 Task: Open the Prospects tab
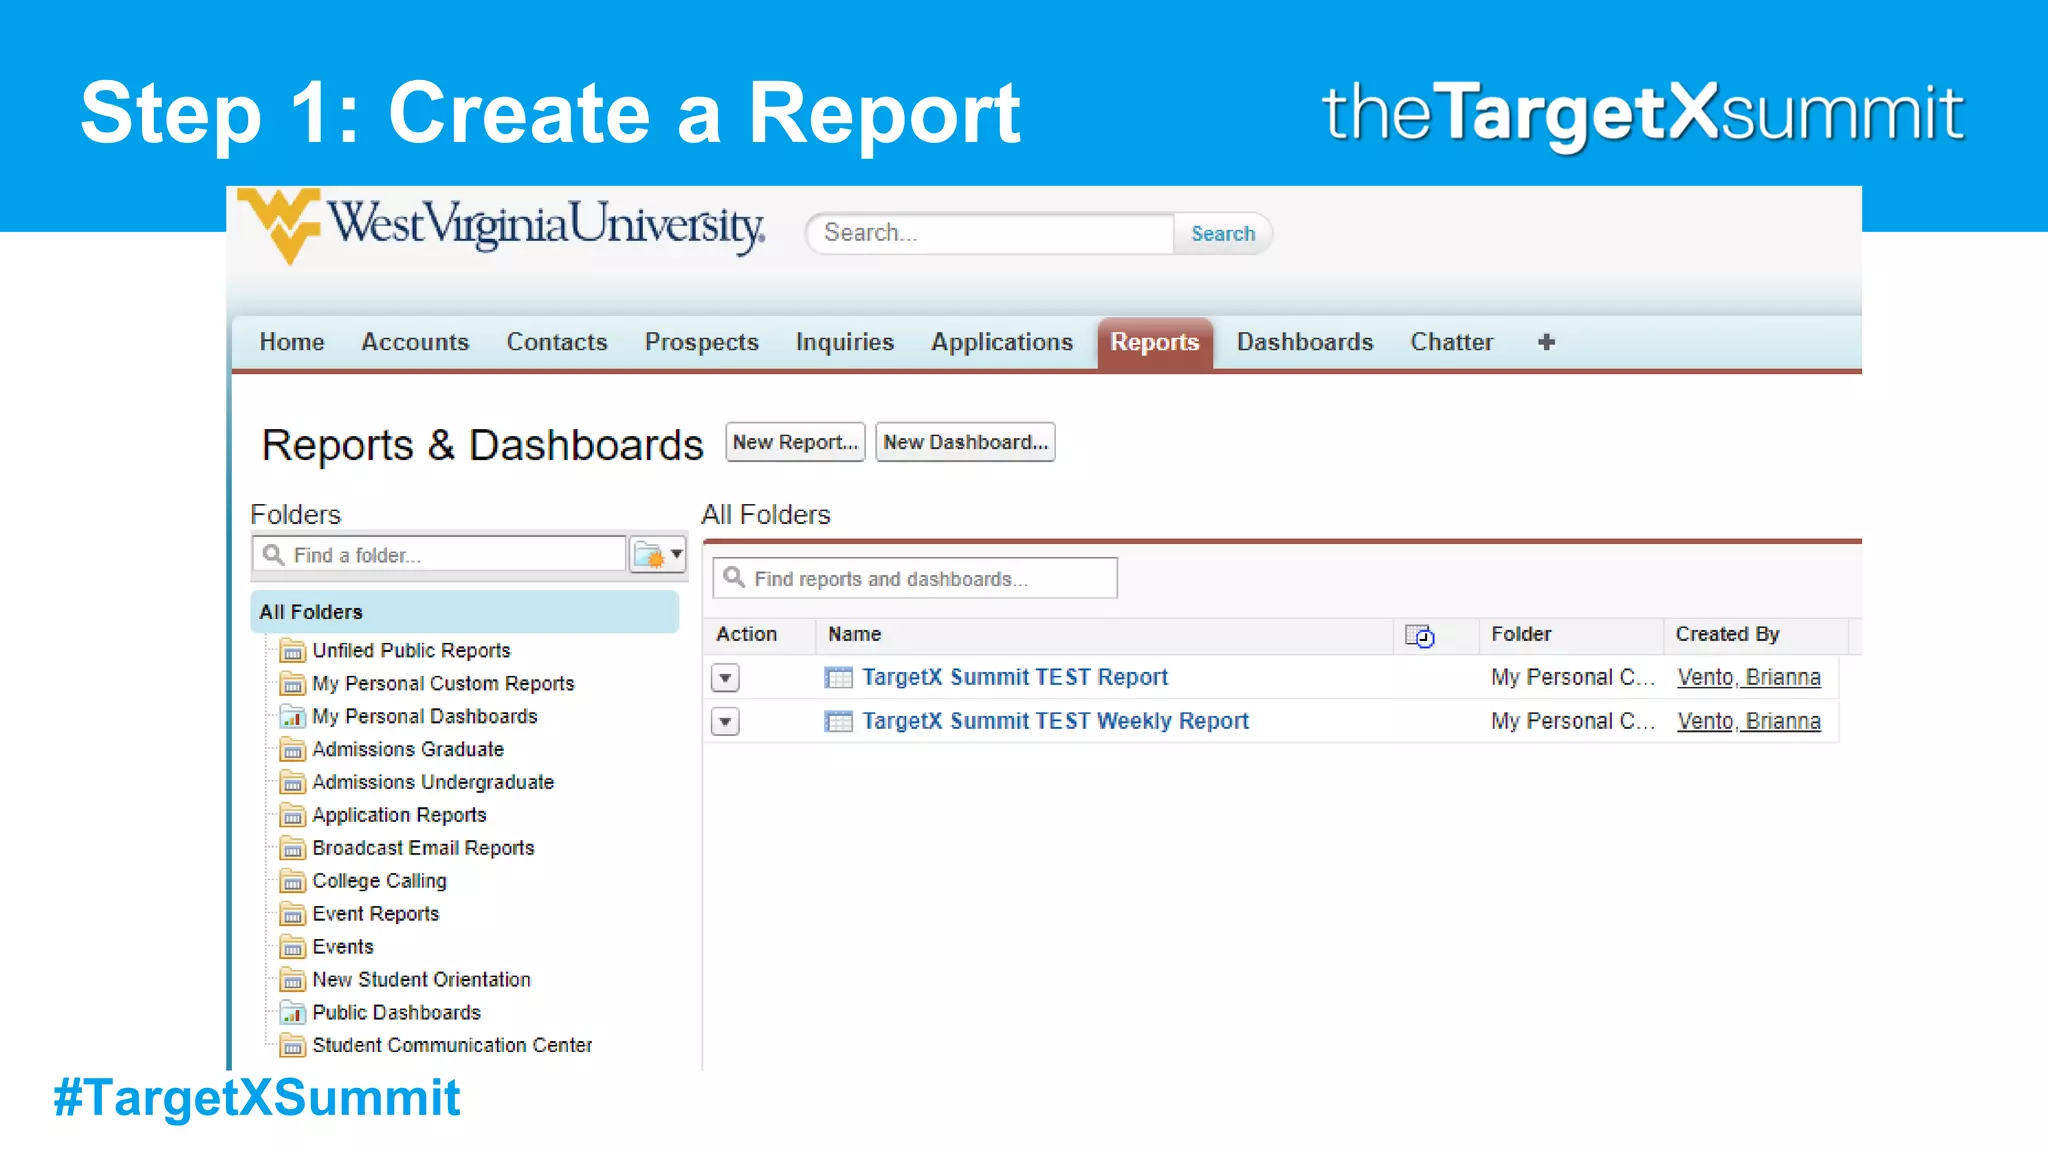(702, 342)
